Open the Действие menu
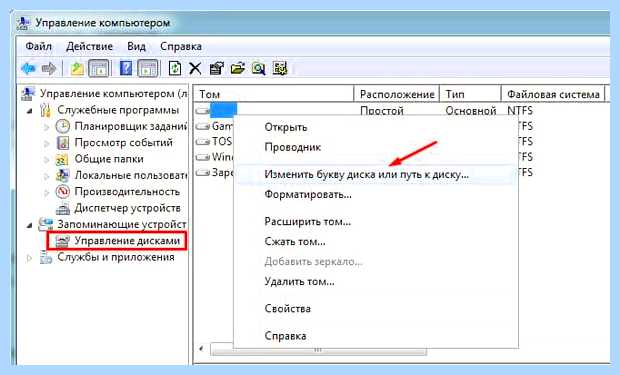Image resolution: width=620 pixels, height=375 pixels. [x=89, y=46]
